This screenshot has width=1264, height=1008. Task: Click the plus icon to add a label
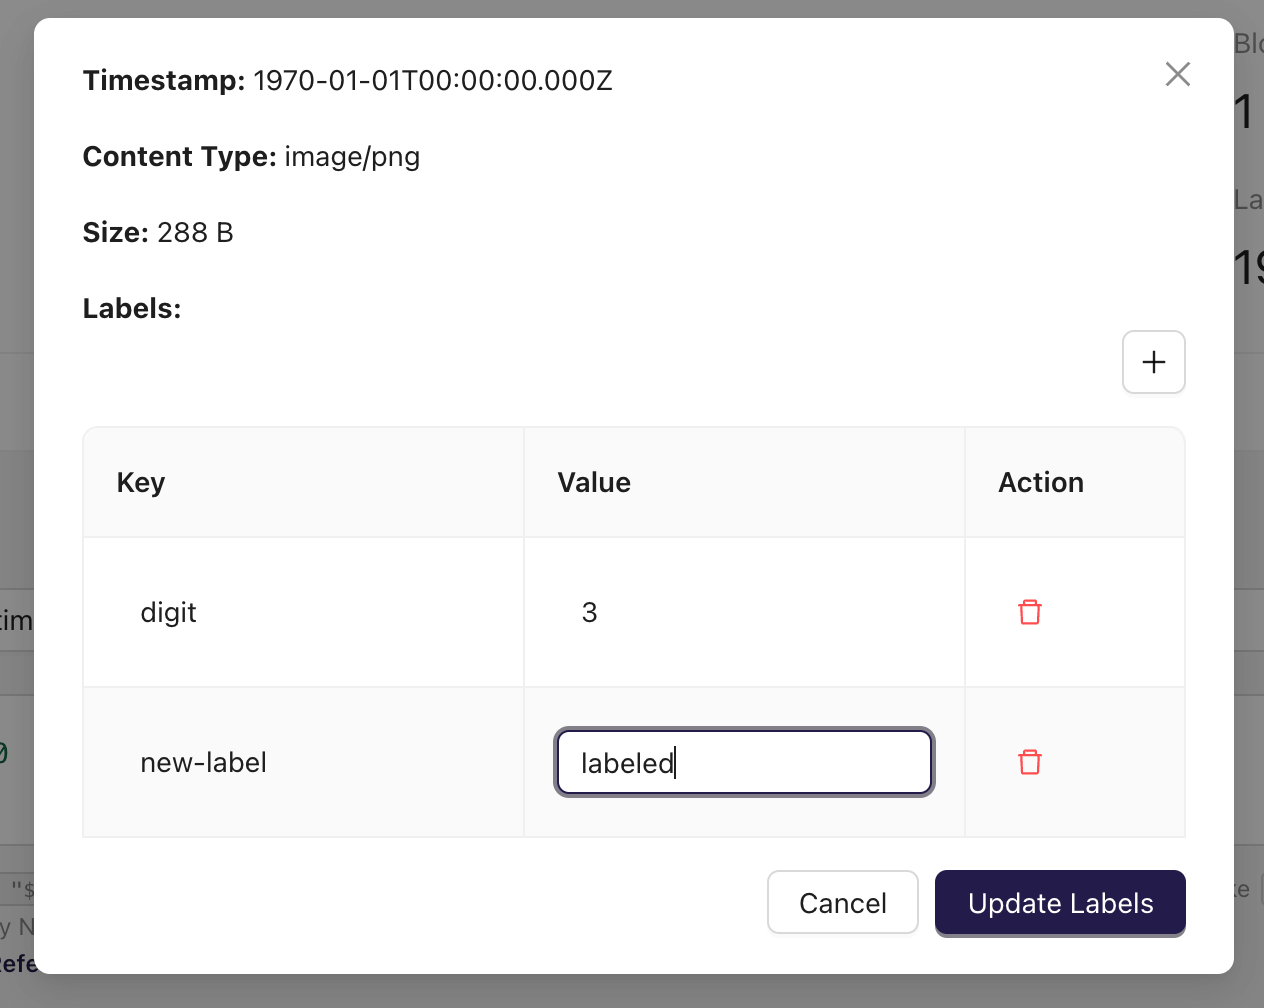[1153, 362]
